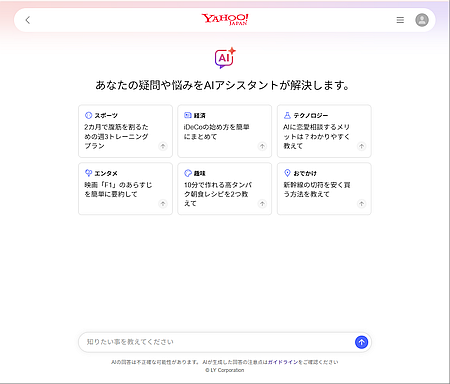Click the blue send arrow button
450x384 pixels.
(361, 342)
